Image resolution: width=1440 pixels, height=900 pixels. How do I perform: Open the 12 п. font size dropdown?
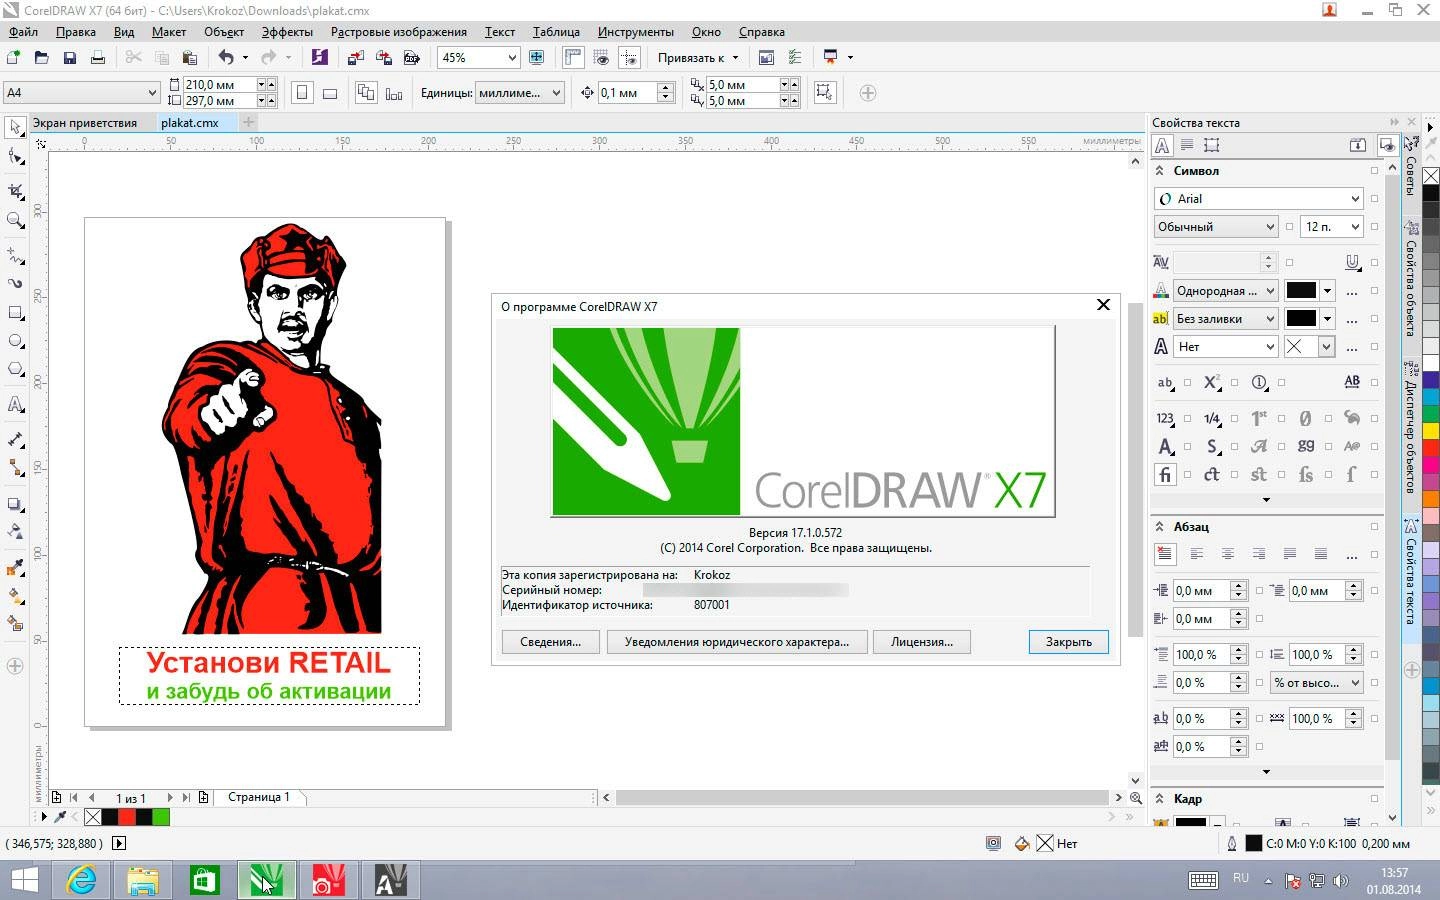(x=1355, y=227)
